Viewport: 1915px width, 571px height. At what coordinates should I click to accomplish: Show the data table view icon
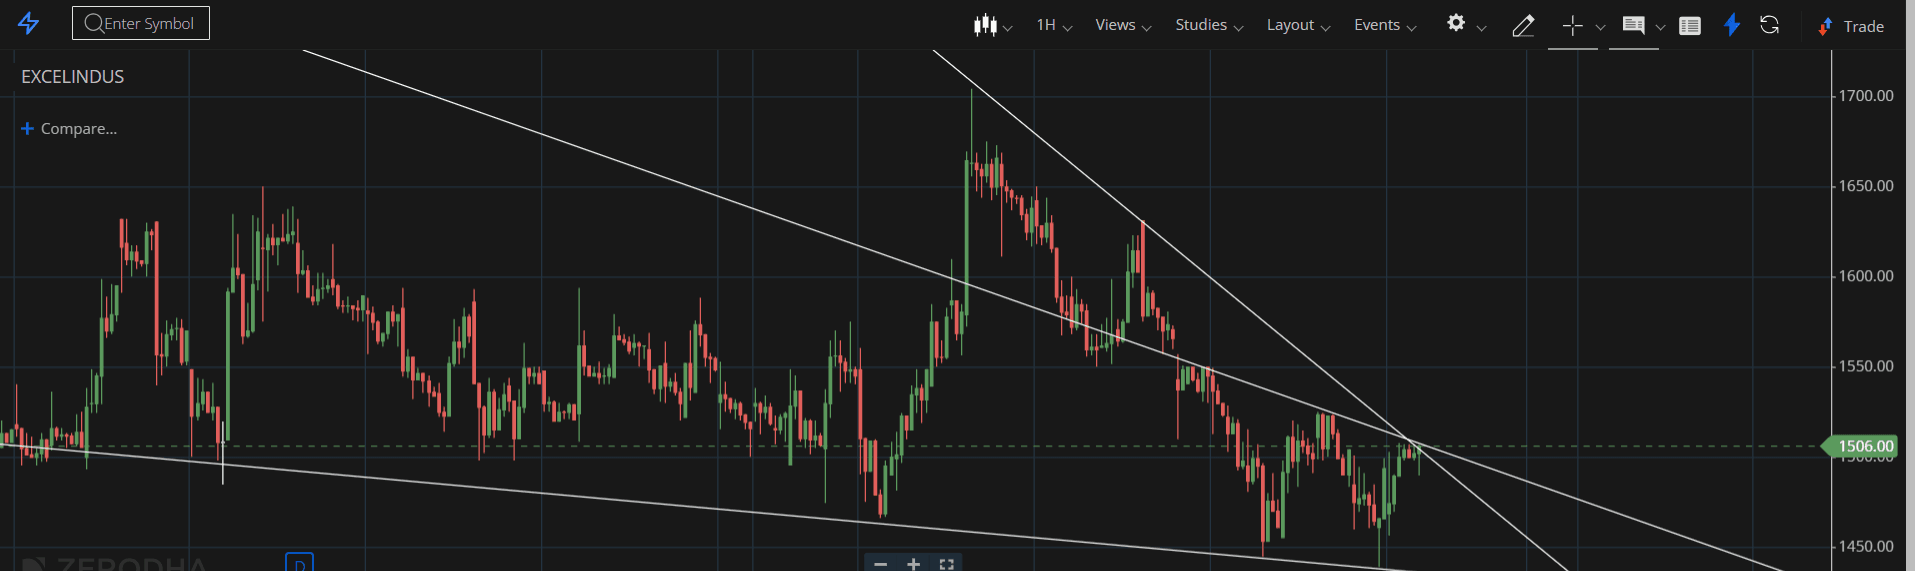click(x=1690, y=26)
